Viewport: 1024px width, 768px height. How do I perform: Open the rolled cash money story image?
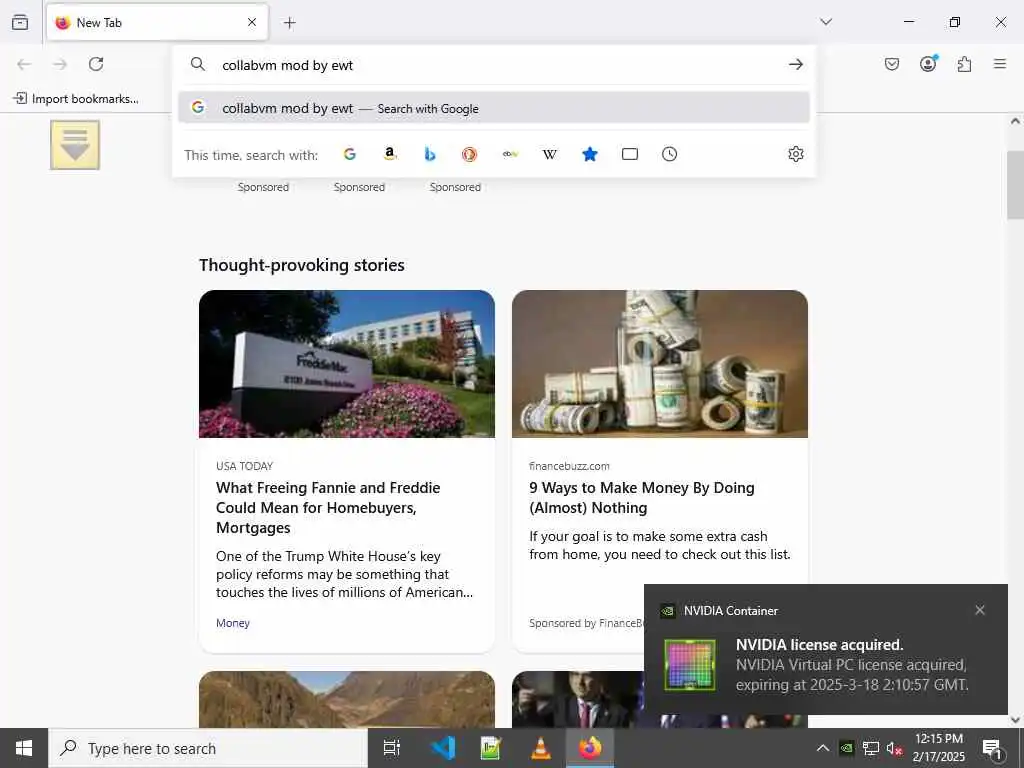pyautogui.click(x=660, y=364)
